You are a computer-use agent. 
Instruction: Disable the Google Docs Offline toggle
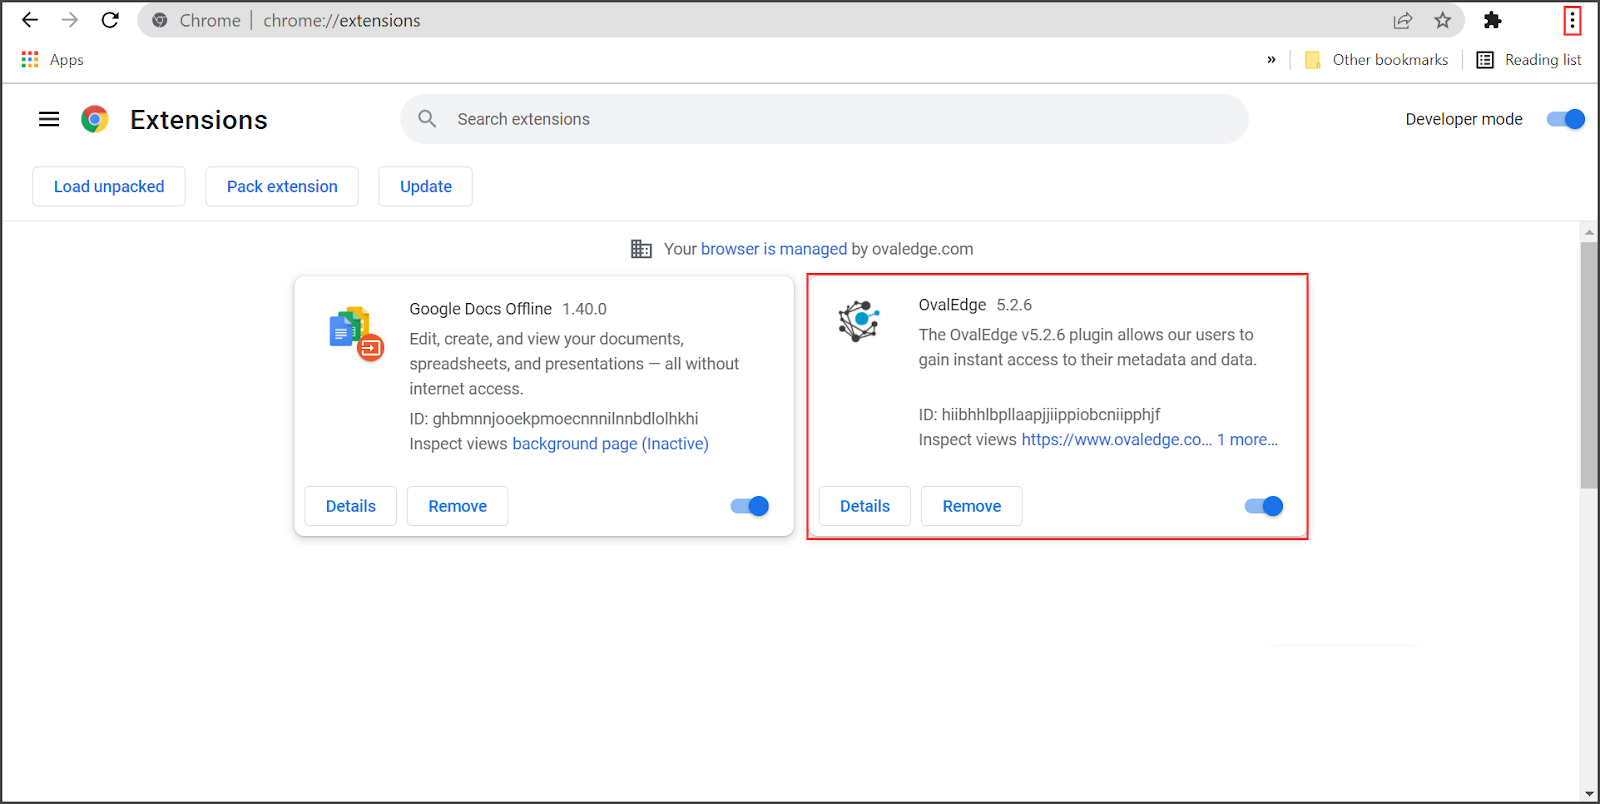(x=750, y=506)
